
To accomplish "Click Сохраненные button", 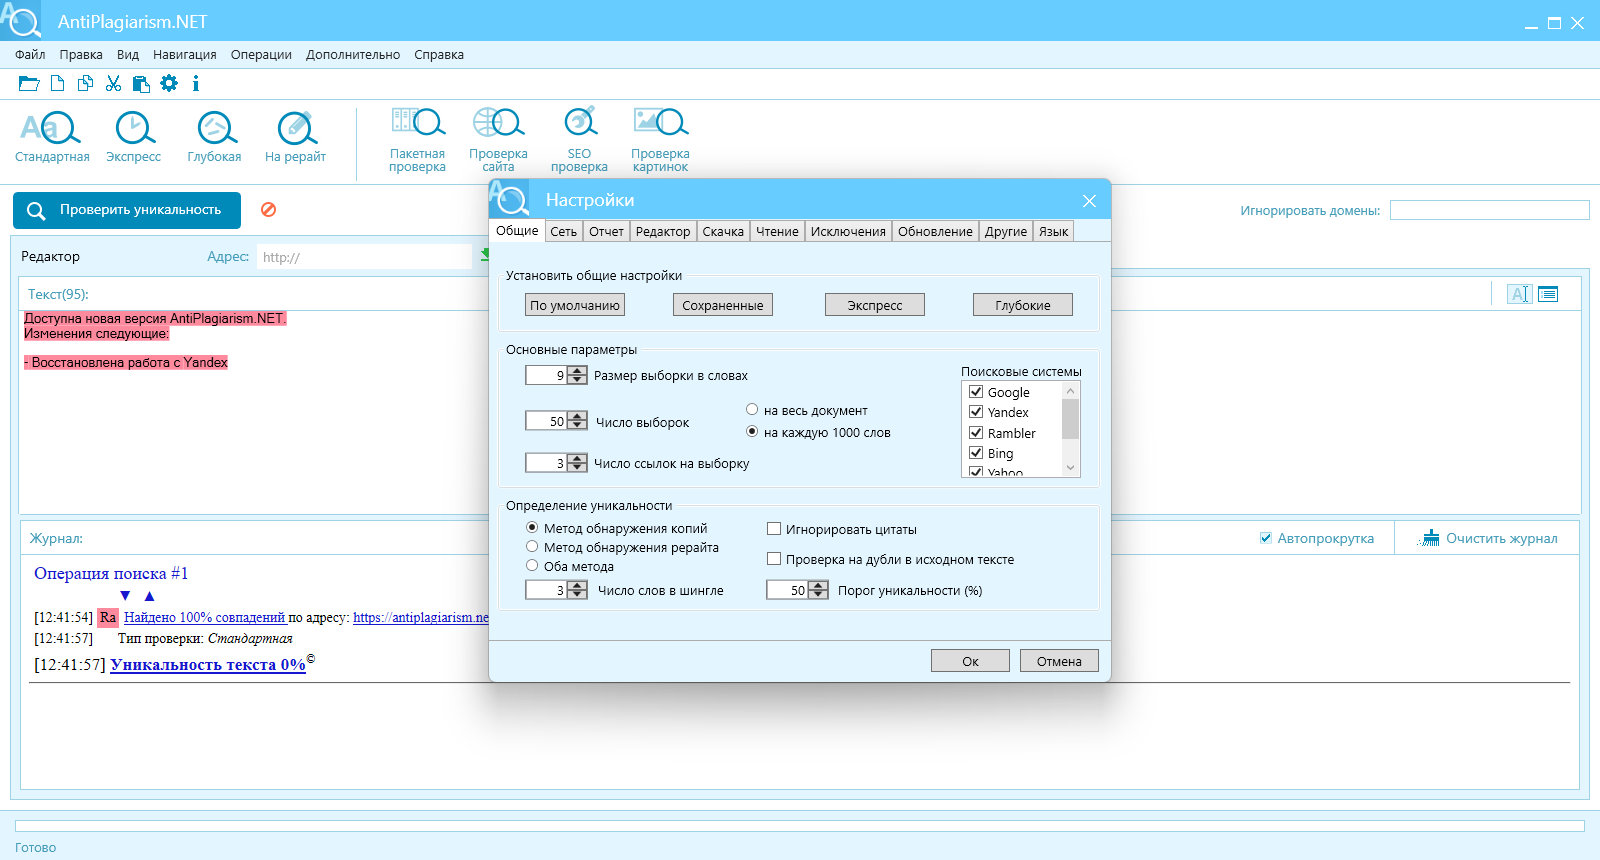I will 723,305.
